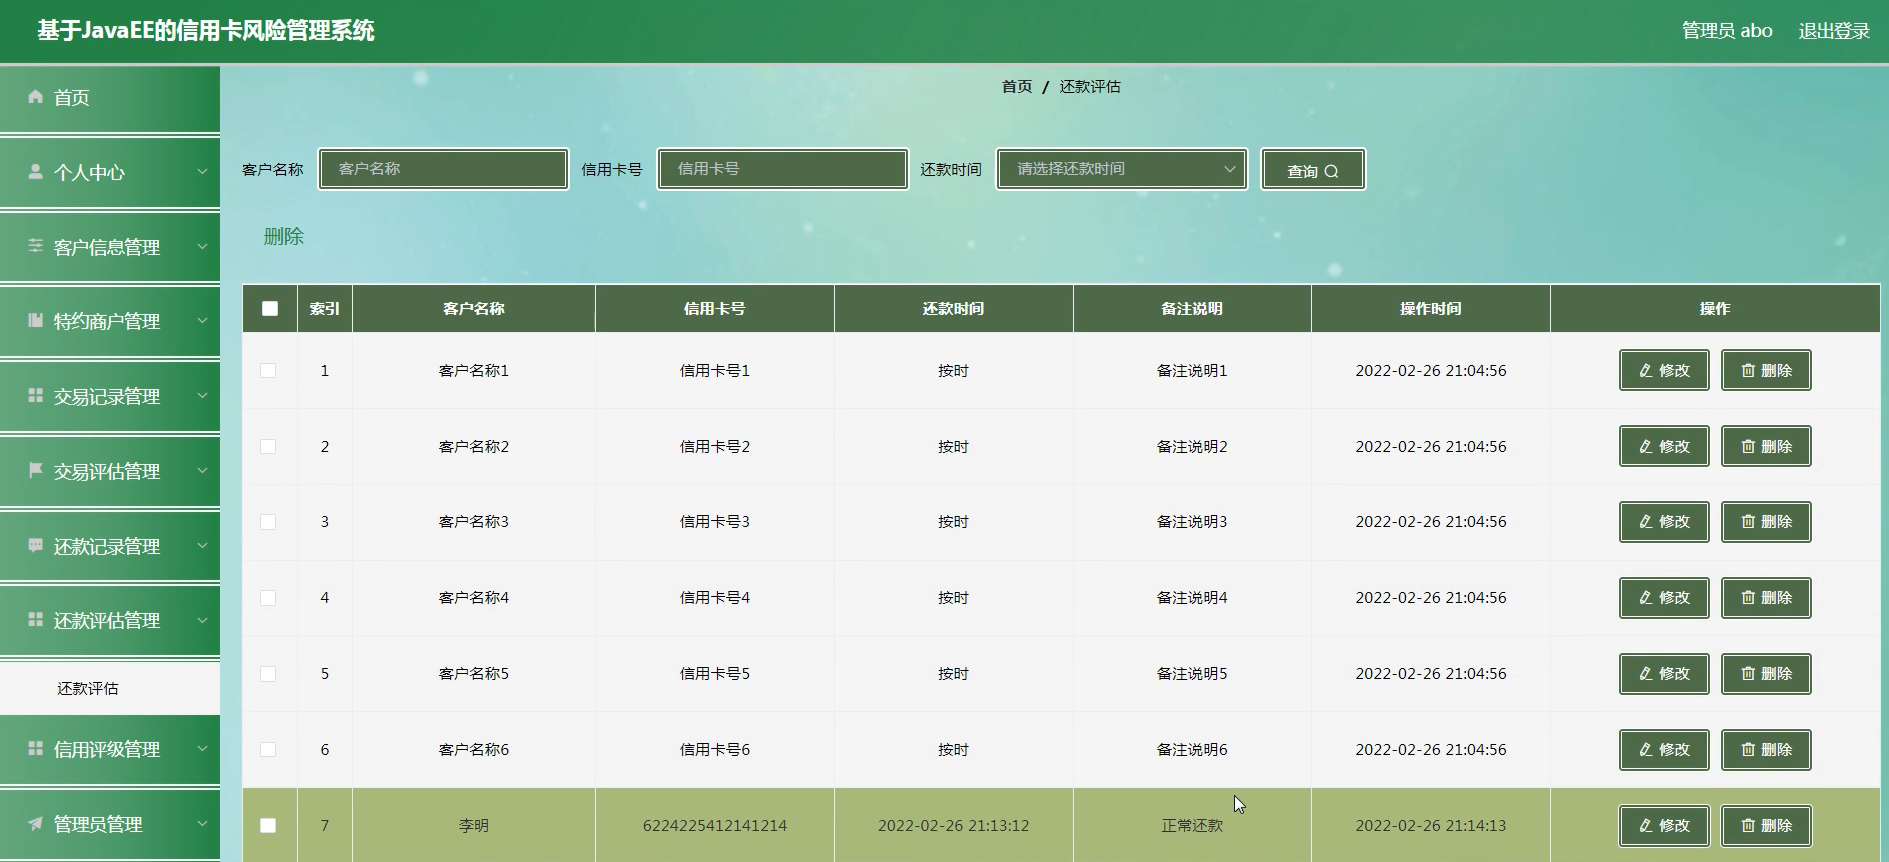1889x862 pixels.
Task: Click the pencil icon in 客户名称3 row's 修改
Action: tap(1646, 521)
